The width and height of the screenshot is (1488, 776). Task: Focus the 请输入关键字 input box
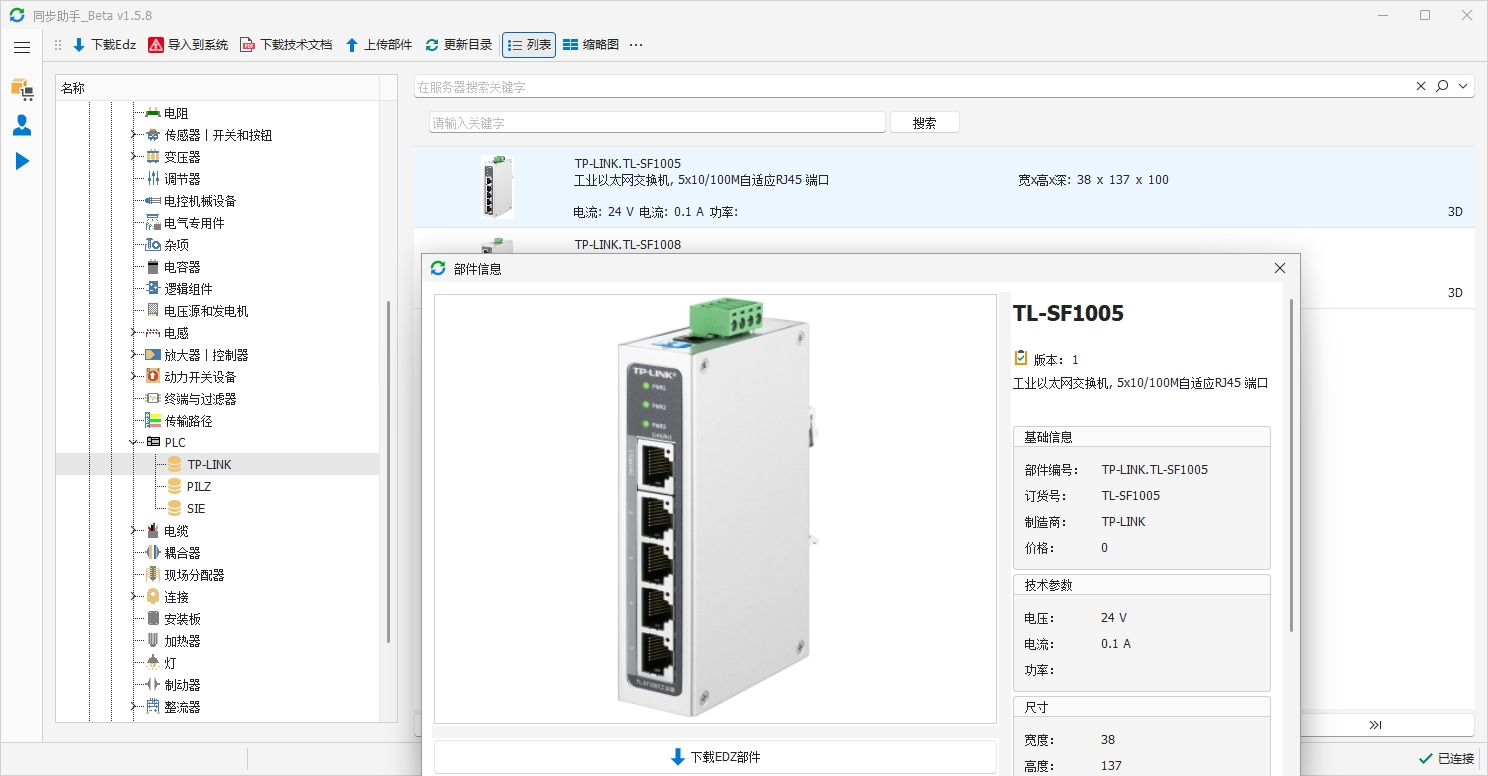pyautogui.click(x=657, y=123)
